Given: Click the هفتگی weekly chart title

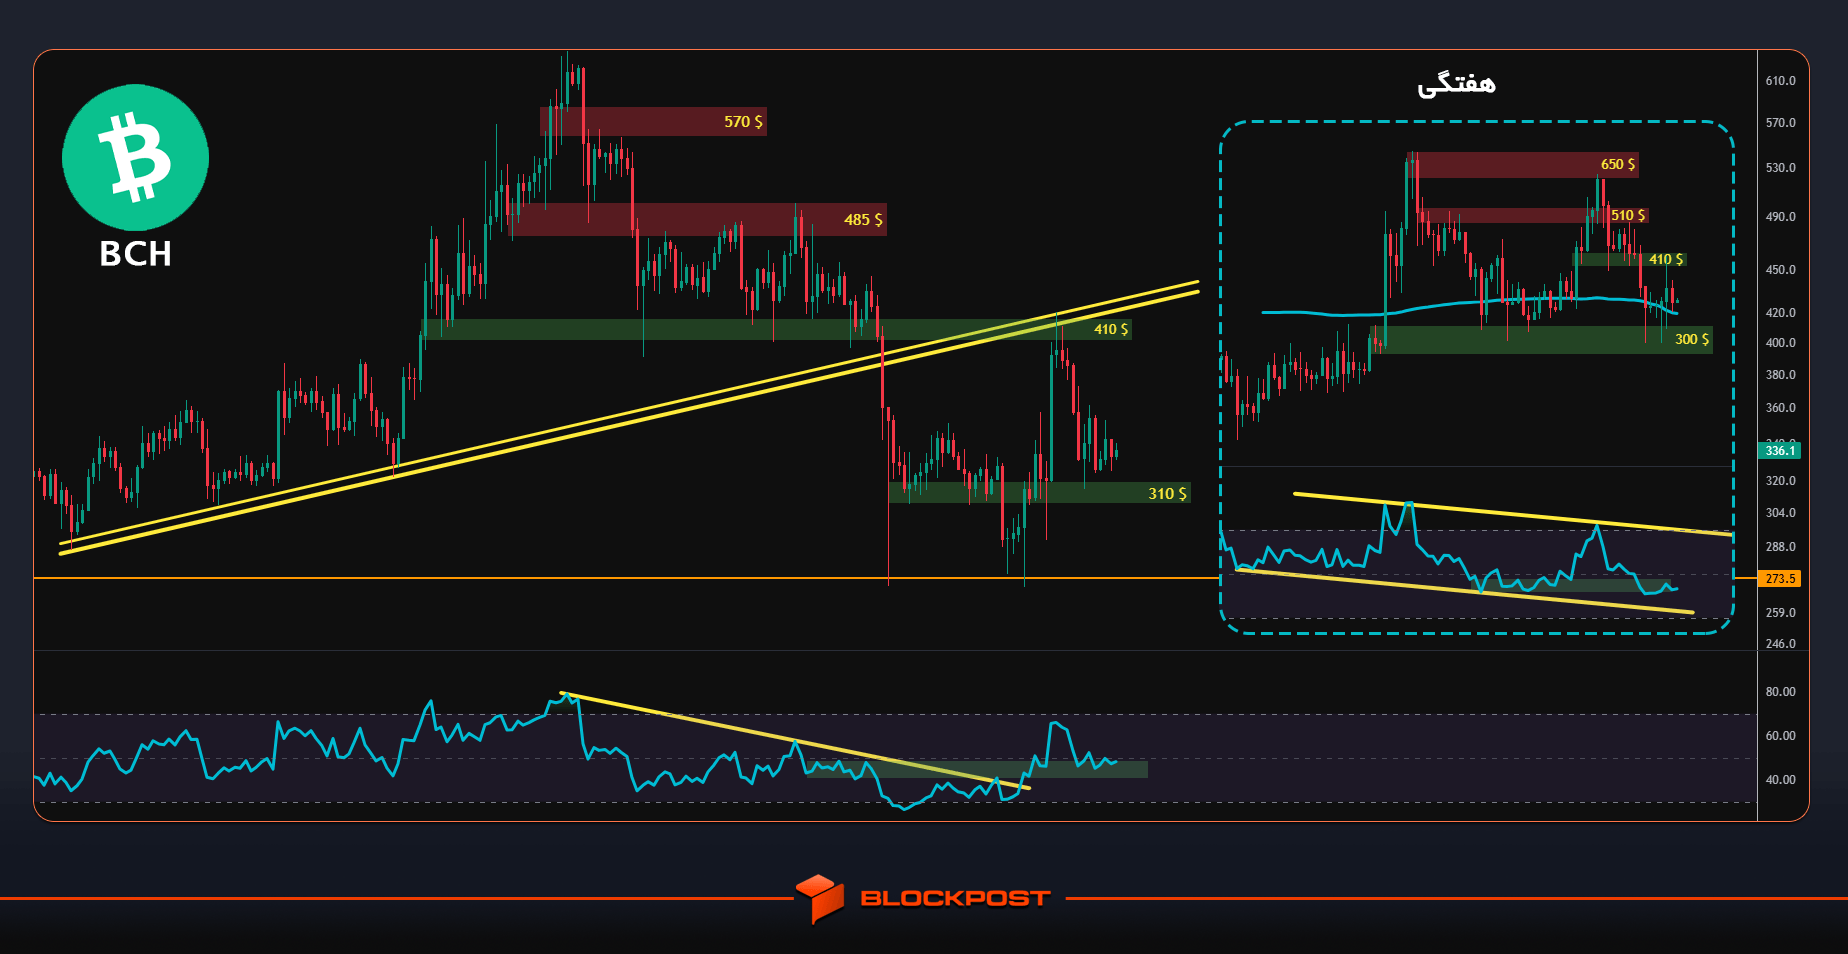Looking at the screenshot, I should click(1456, 85).
